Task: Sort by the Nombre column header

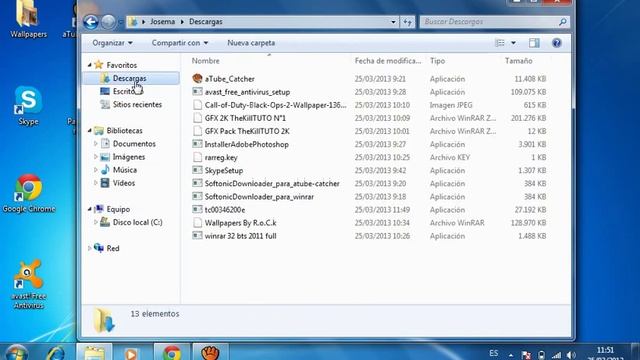Action: coord(269,61)
